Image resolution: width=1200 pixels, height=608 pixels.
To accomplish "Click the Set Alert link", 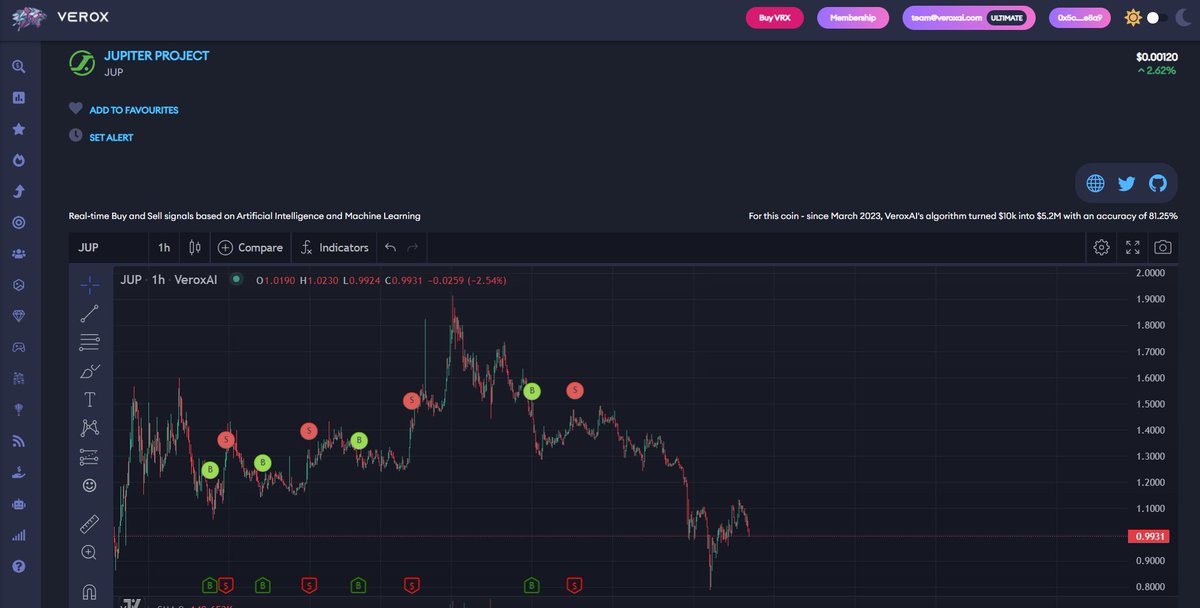I will point(111,137).
